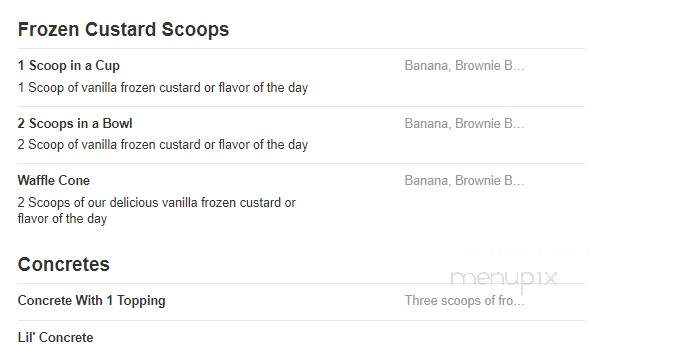Select the 1 Scoop in a Cup item
Image resolution: width=683 pixels, height=361 pixels.
pyautogui.click(x=69, y=66)
